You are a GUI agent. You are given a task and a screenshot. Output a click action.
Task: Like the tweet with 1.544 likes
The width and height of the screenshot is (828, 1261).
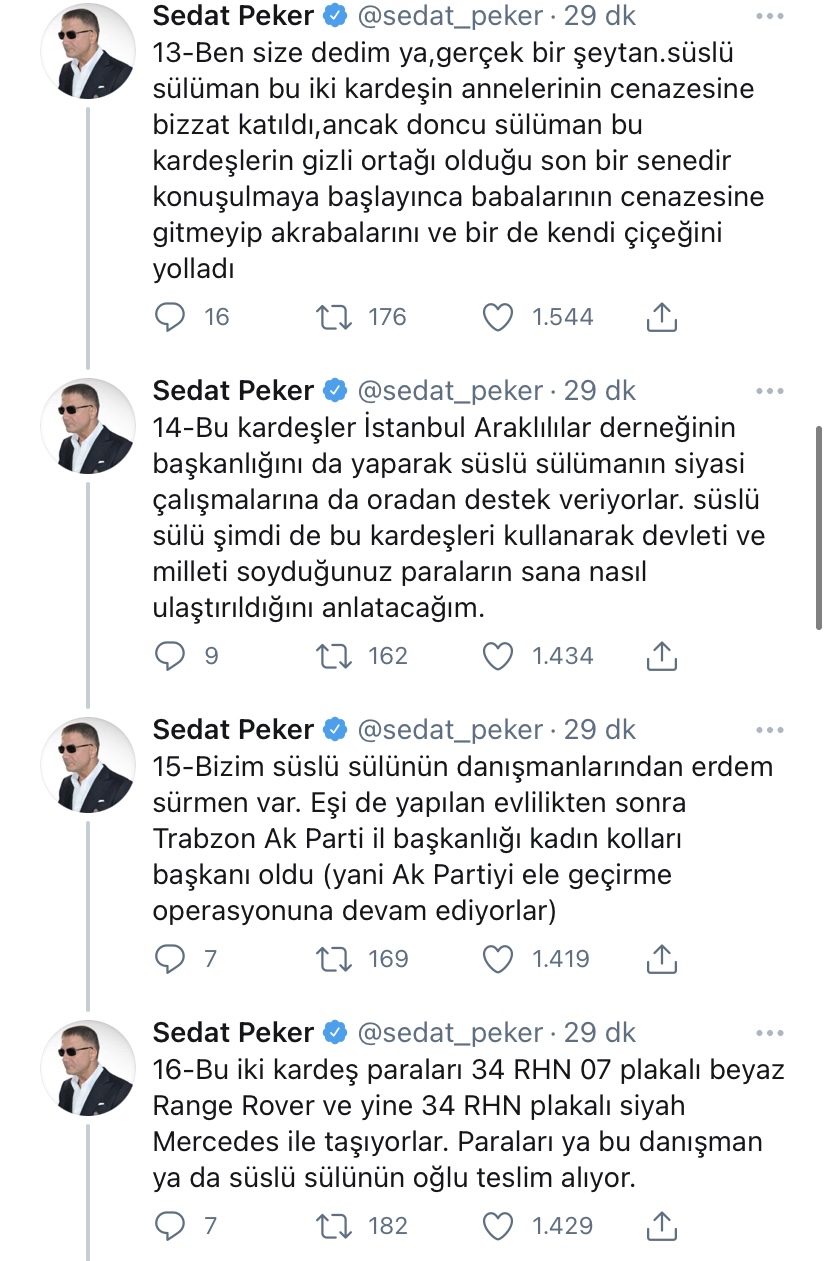click(498, 317)
